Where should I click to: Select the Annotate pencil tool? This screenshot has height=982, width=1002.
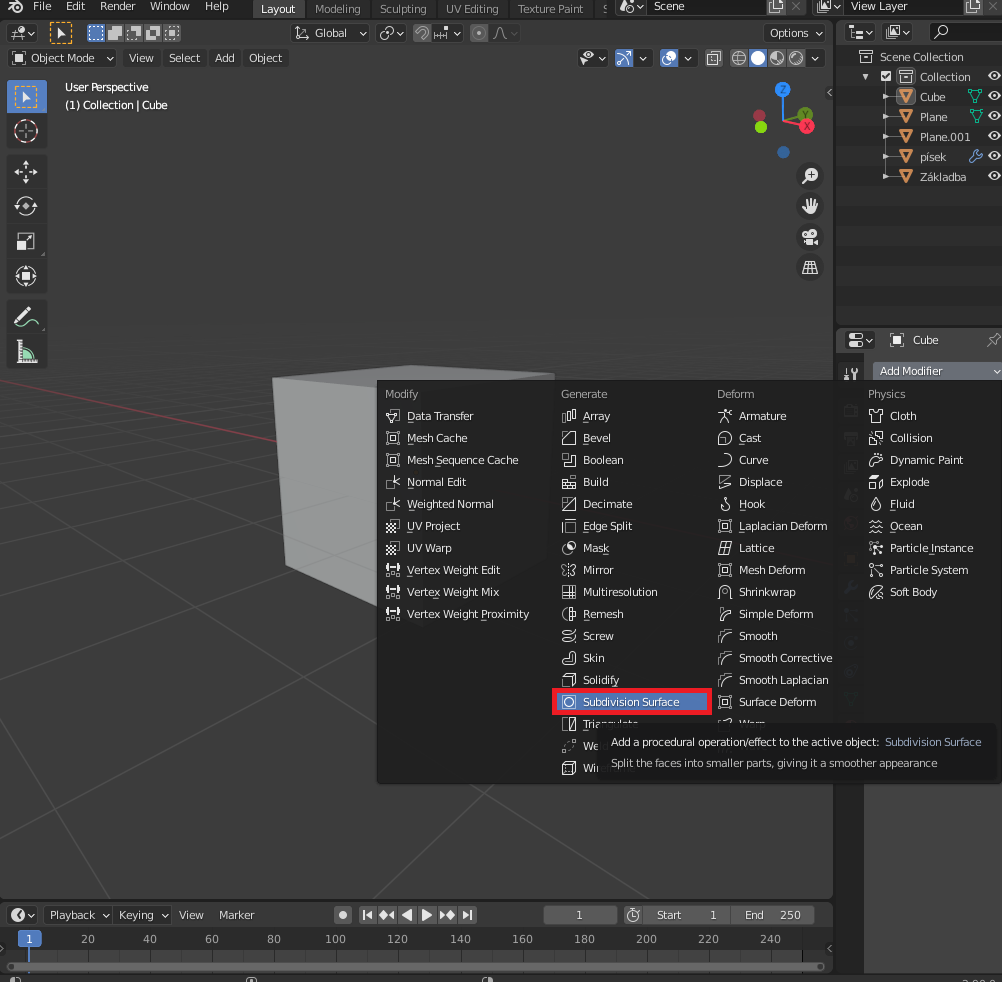tap(26, 317)
